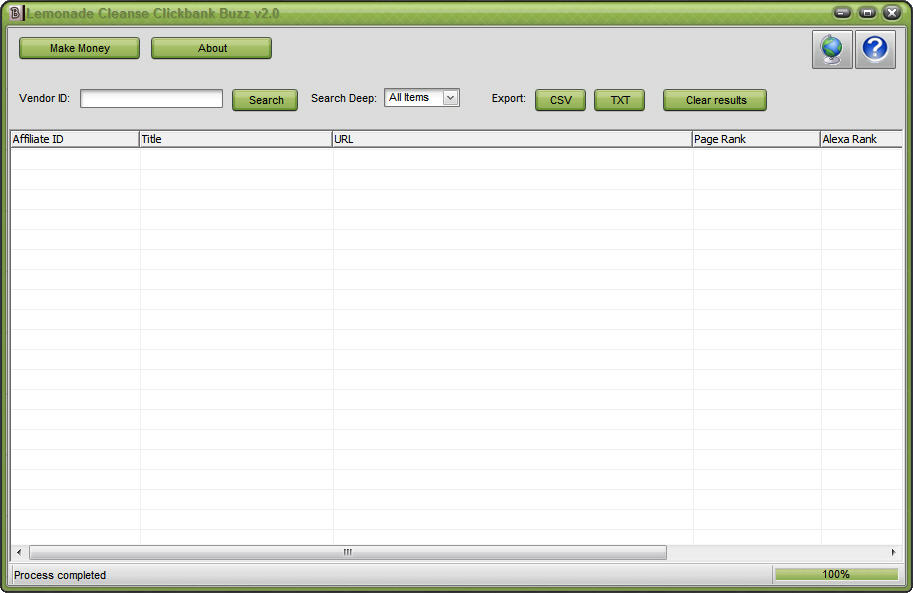This screenshot has height=593, width=913.
Task: Sort by the URL column header
Action: tap(512, 139)
